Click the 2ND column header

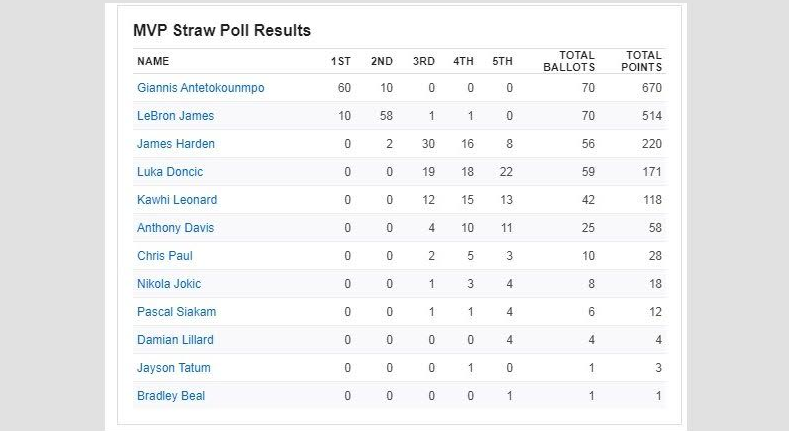tap(382, 61)
